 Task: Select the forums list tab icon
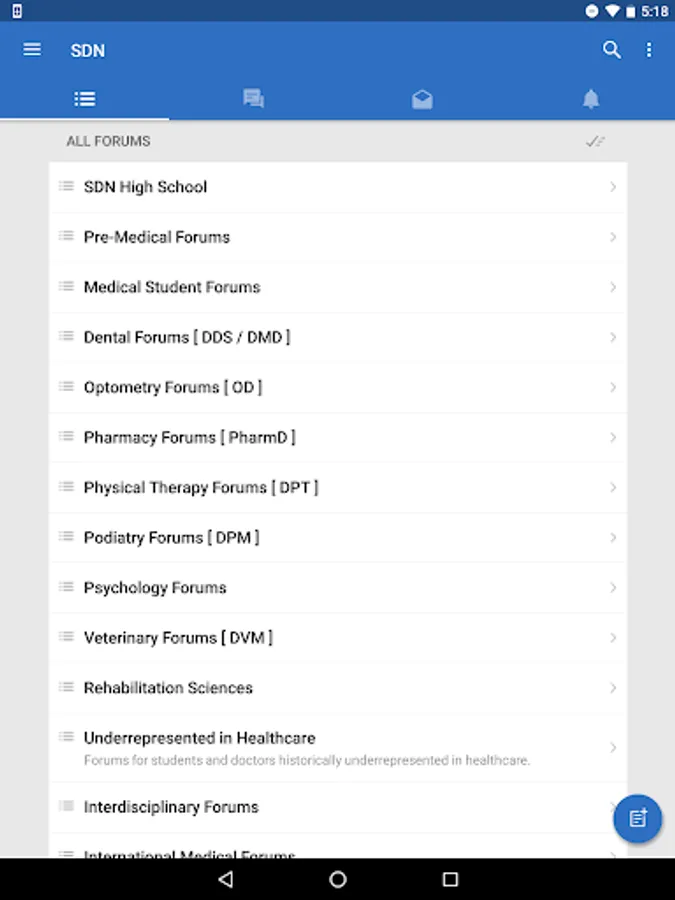[x=85, y=99]
